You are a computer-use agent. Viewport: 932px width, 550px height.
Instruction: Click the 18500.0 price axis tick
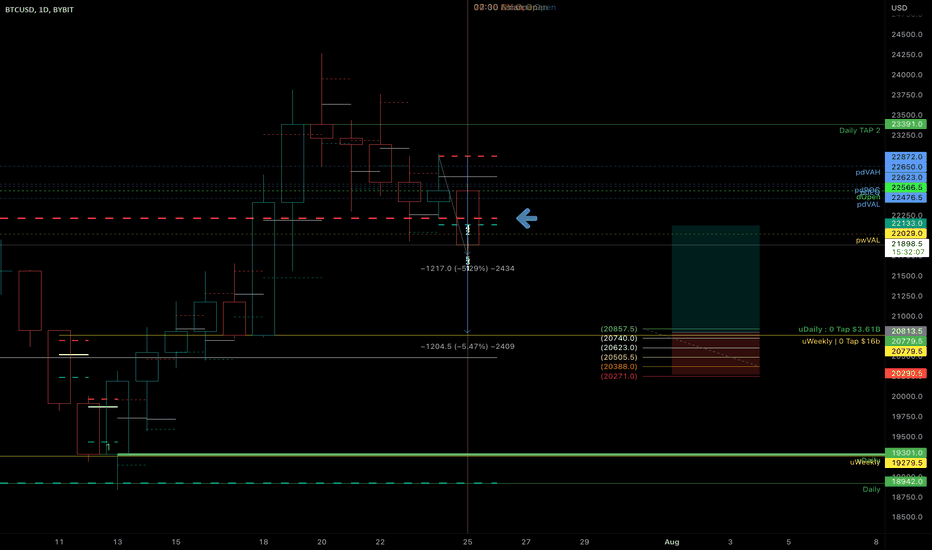[907, 517]
